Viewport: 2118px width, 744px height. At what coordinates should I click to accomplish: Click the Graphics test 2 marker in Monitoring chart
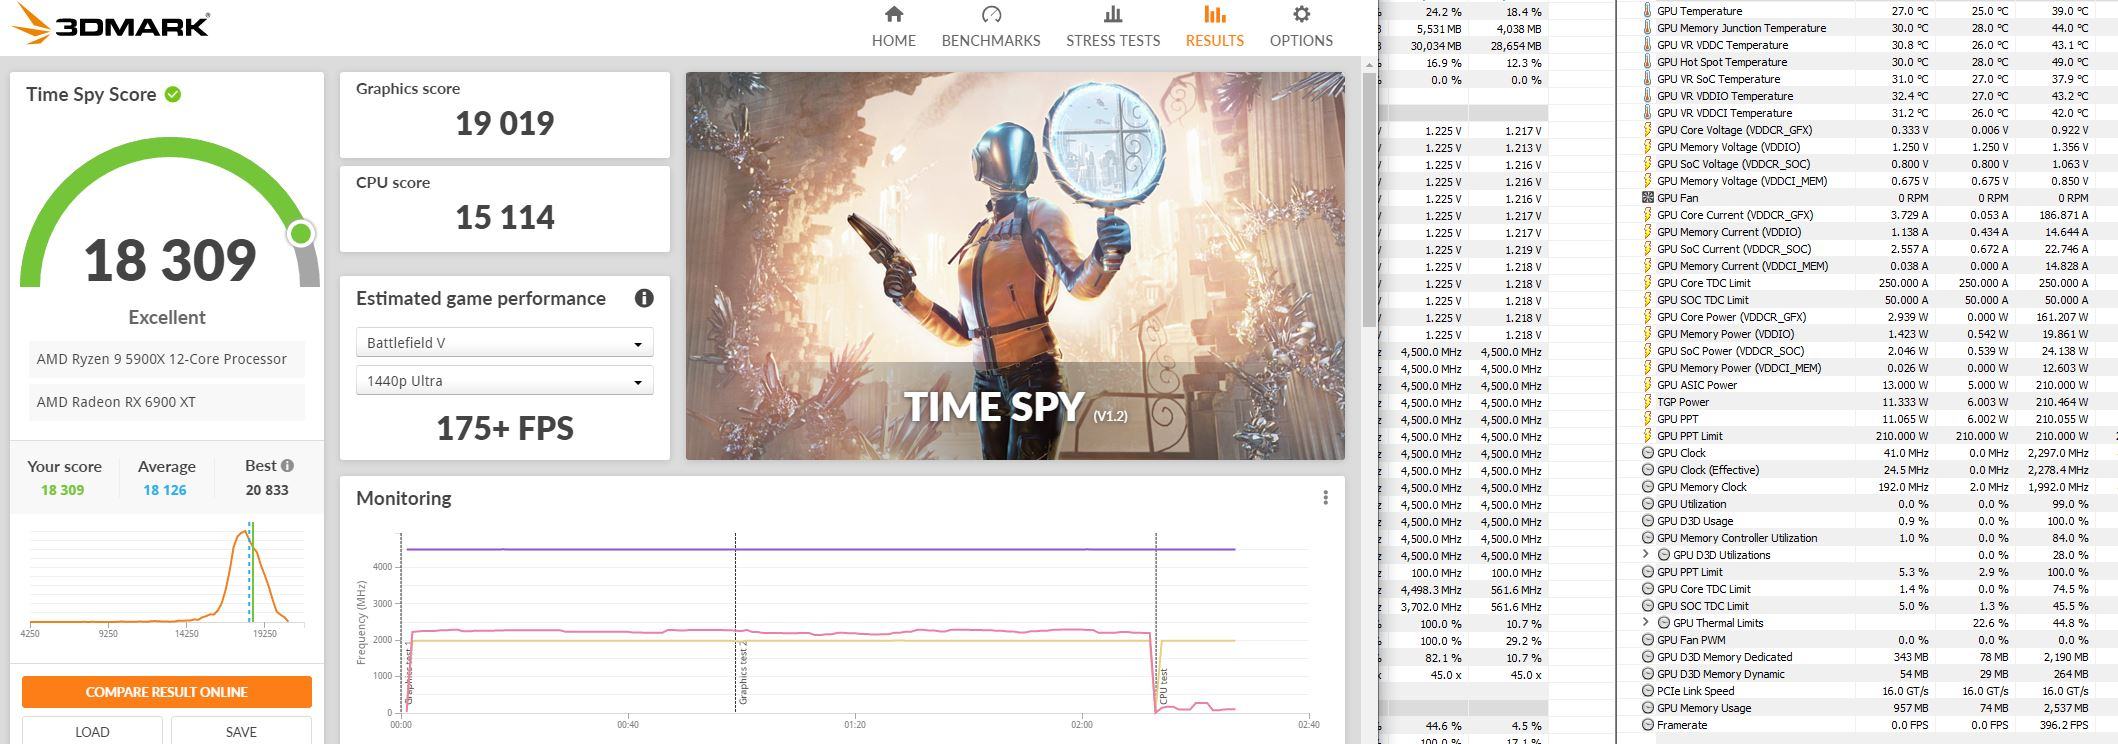tap(743, 675)
